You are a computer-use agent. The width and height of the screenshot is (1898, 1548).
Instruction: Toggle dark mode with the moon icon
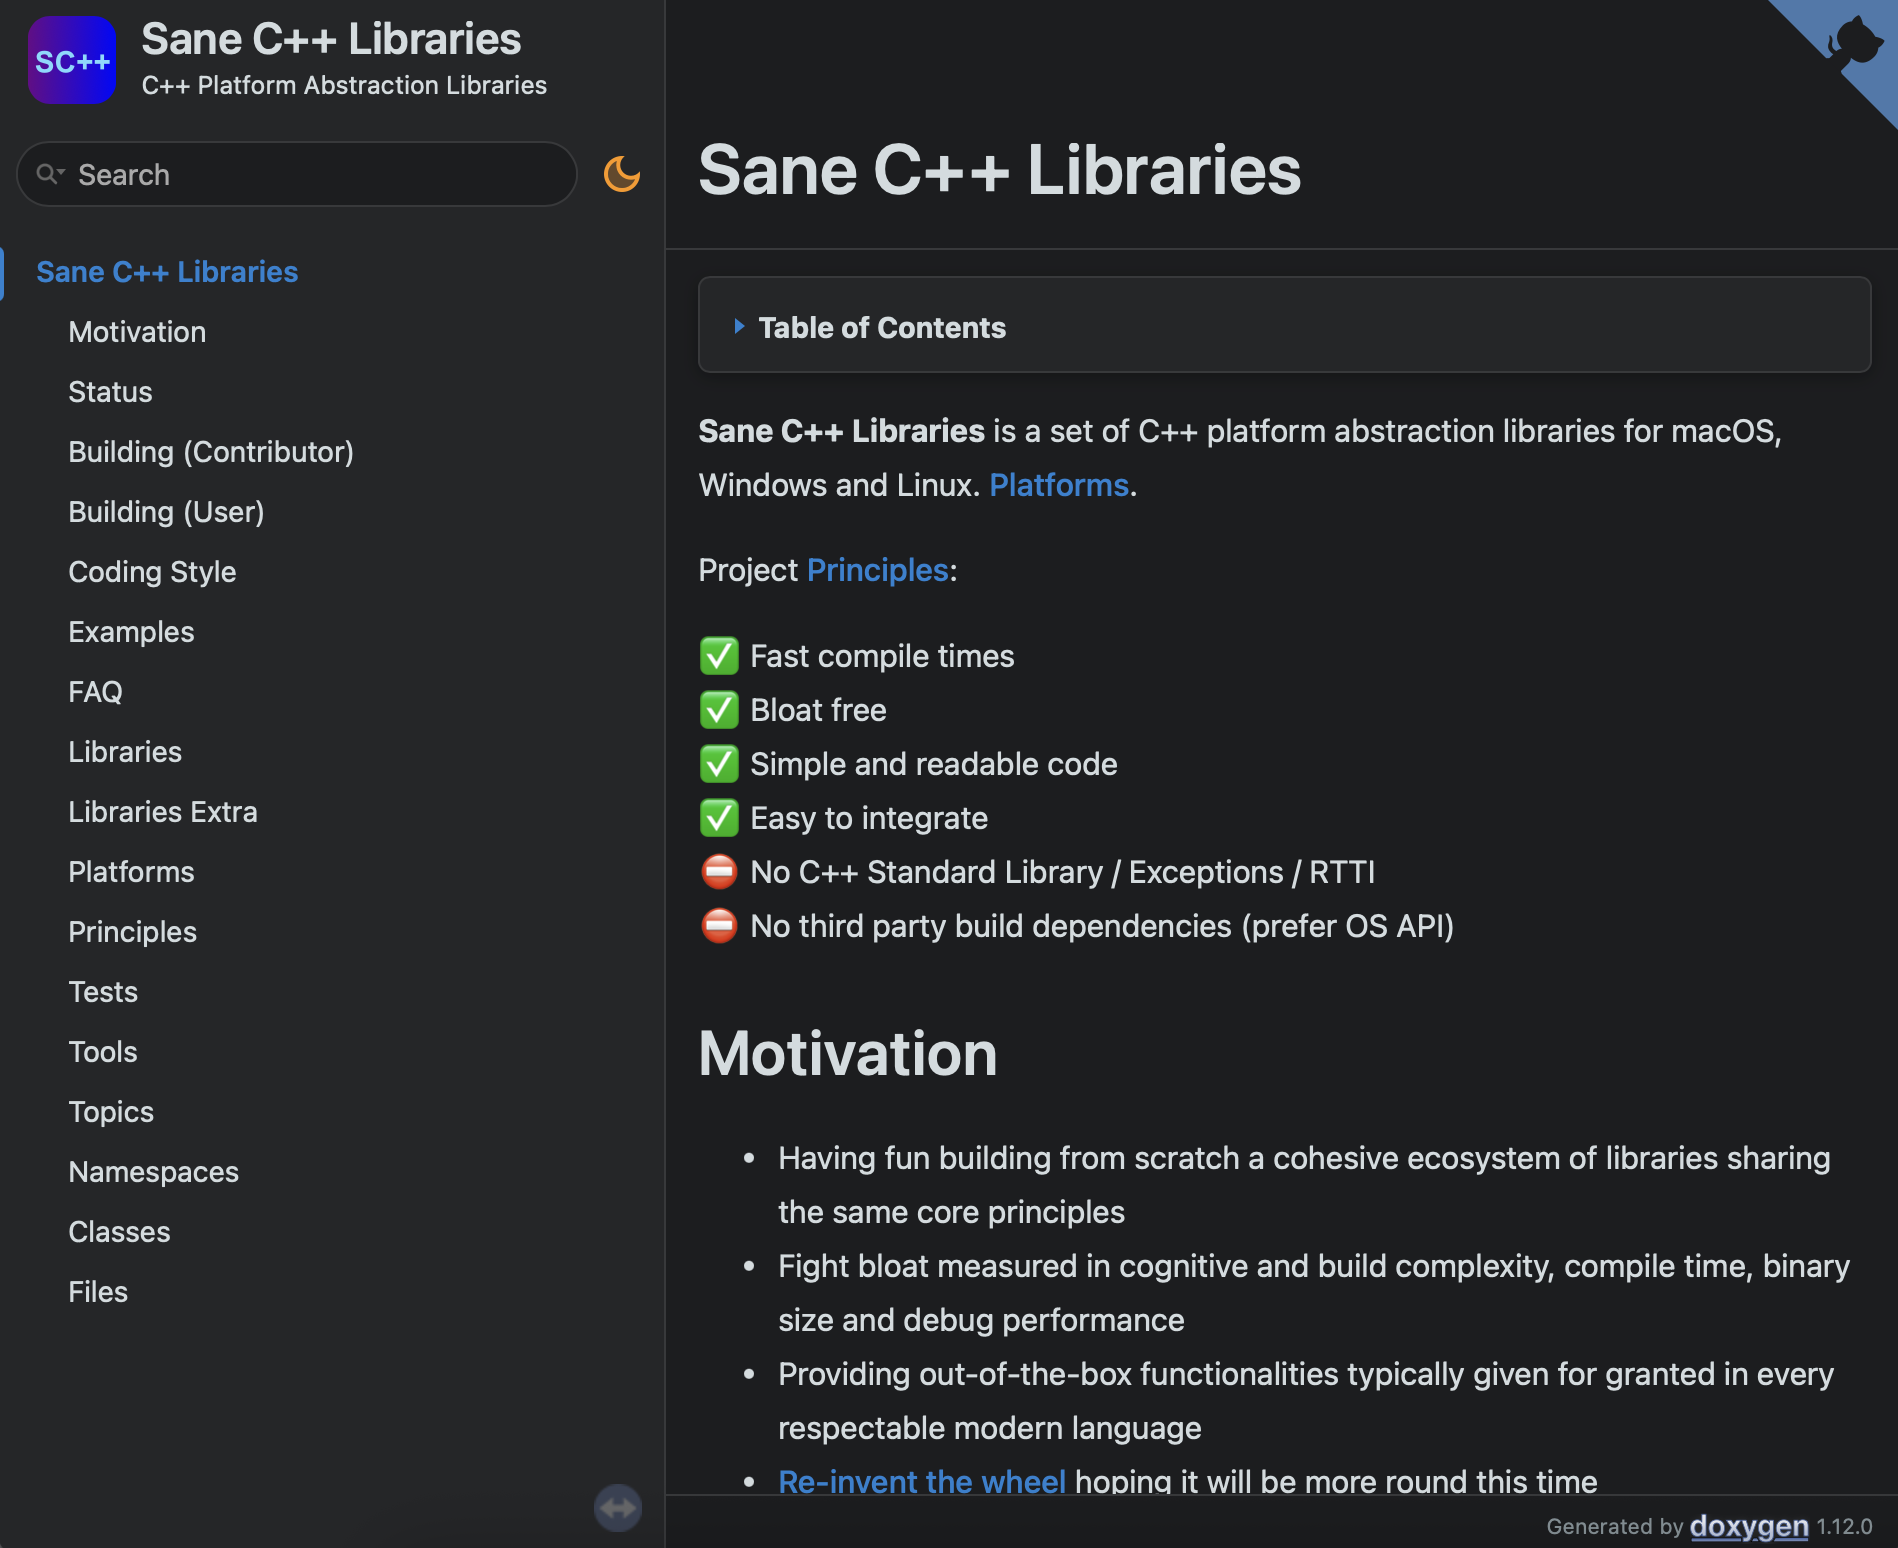[x=621, y=174]
